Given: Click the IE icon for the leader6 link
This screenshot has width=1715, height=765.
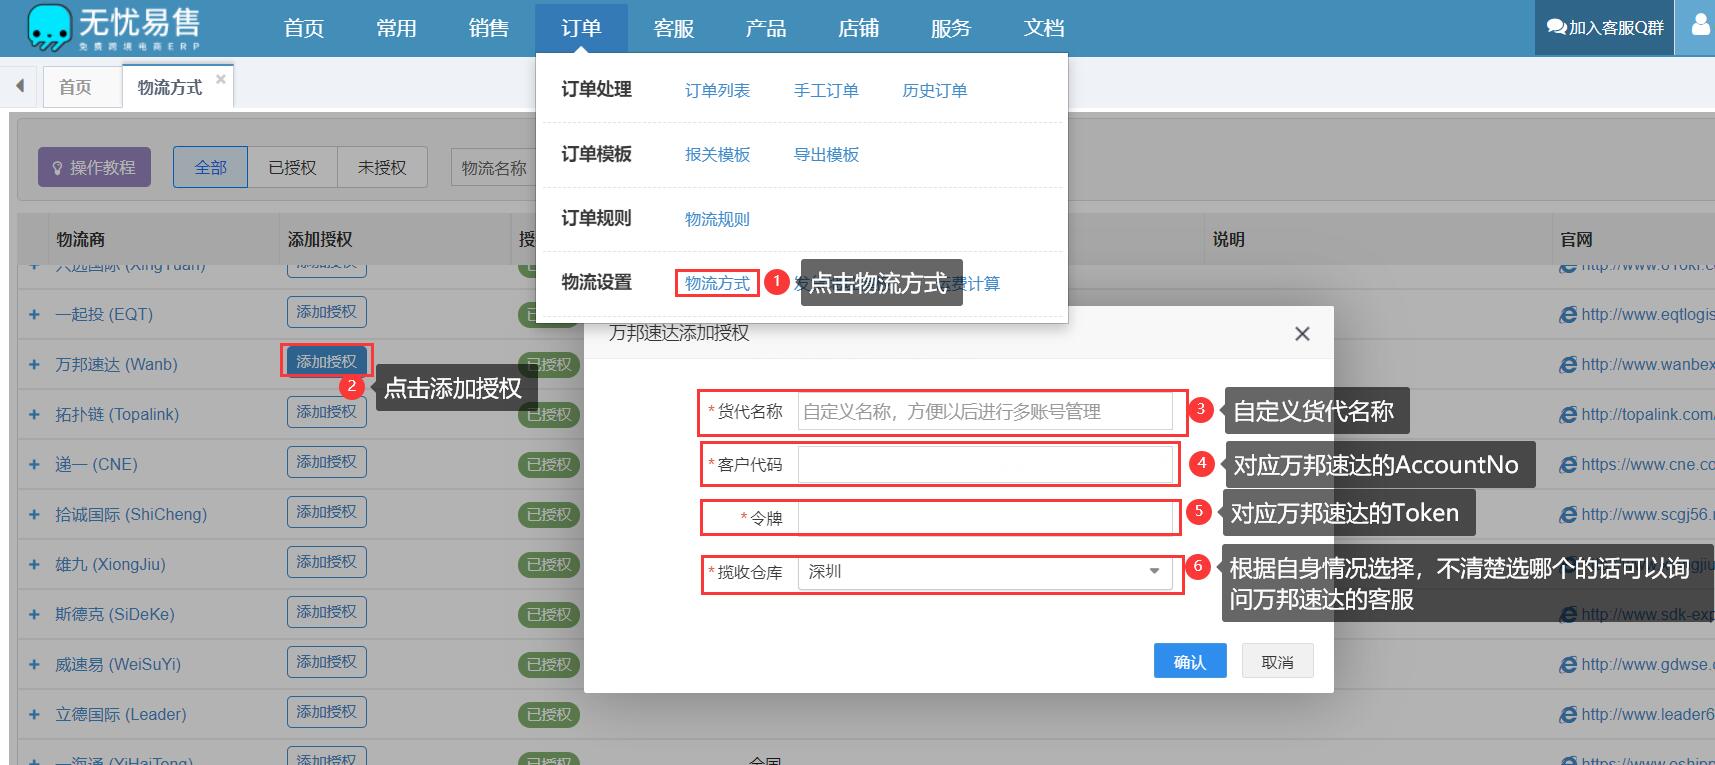Looking at the screenshot, I should [x=1568, y=714].
